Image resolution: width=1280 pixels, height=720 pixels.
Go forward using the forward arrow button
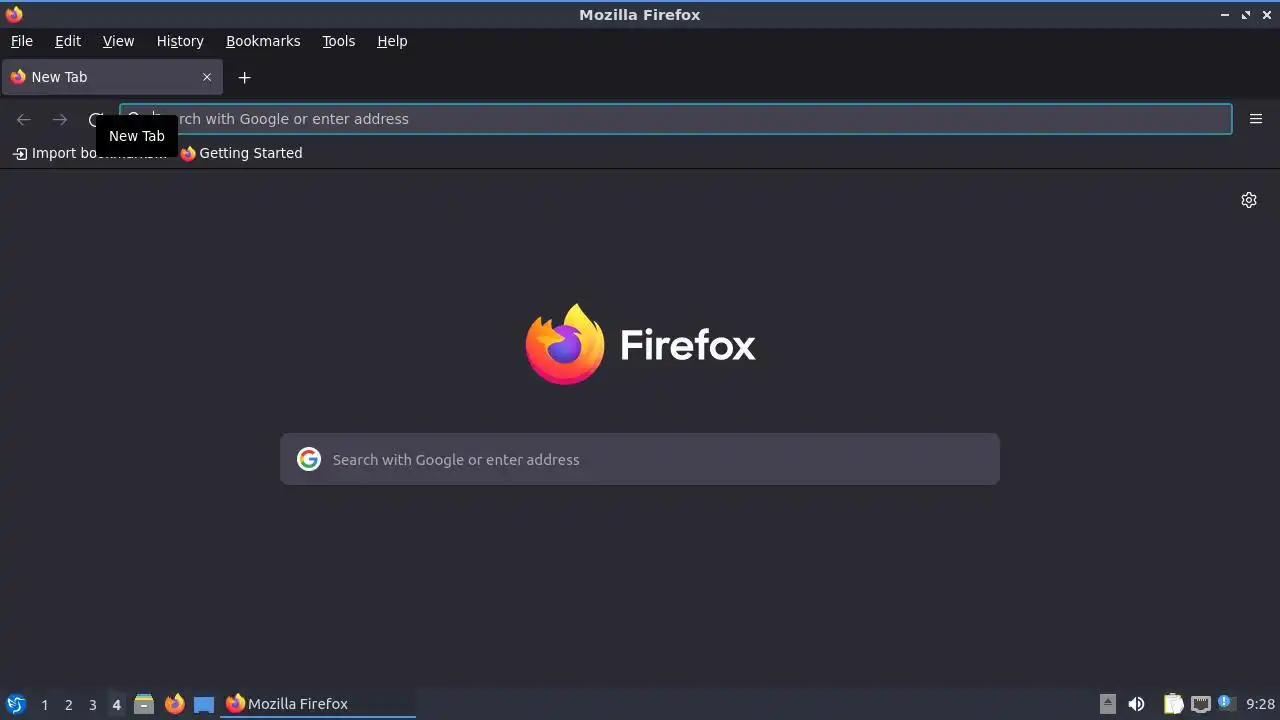(x=60, y=119)
